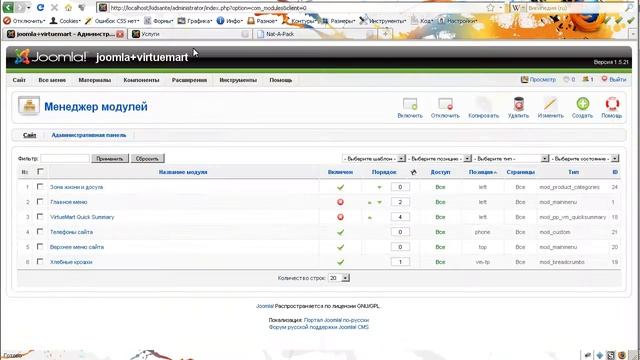Check the box for Зона жизни и досуга
Image resolution: width=640 pixels, height=360 pixels.
pyautogui.click(x=40, y=187)
